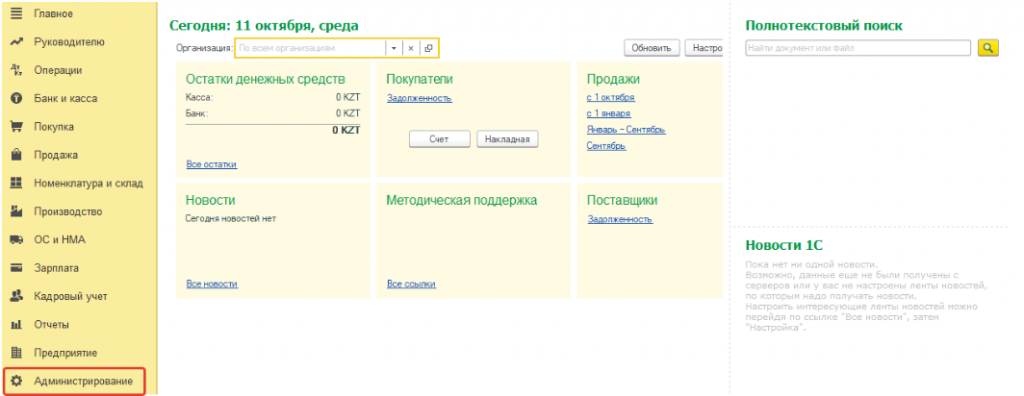Click the Продажи heading

point(613,79)
